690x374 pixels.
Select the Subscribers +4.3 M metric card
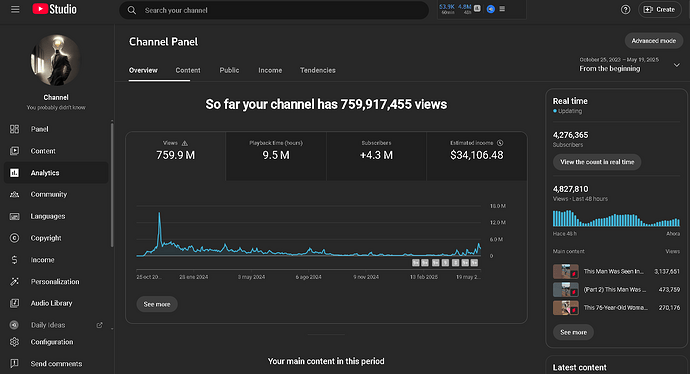pyautogui.click(x=376, y=156)
